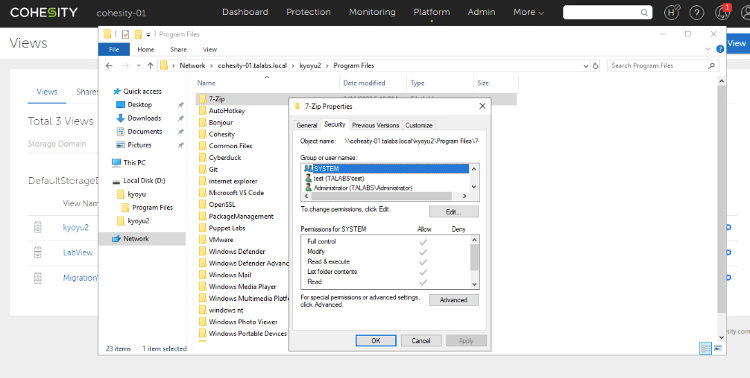Select the Cyberduck folder
This screenshot has width=750, height=378.
225,157
